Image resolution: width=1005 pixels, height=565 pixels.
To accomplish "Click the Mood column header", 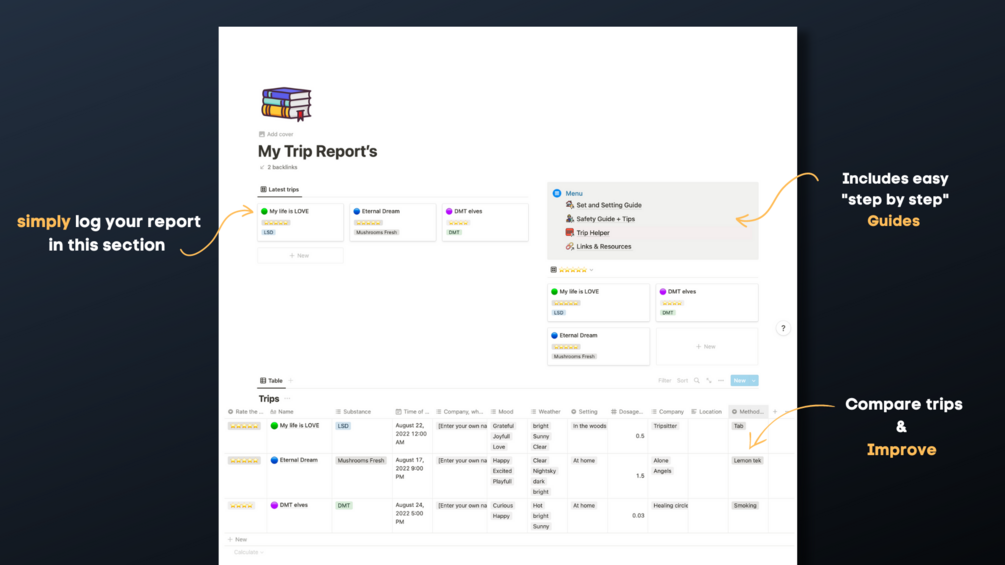I will 508,412.
